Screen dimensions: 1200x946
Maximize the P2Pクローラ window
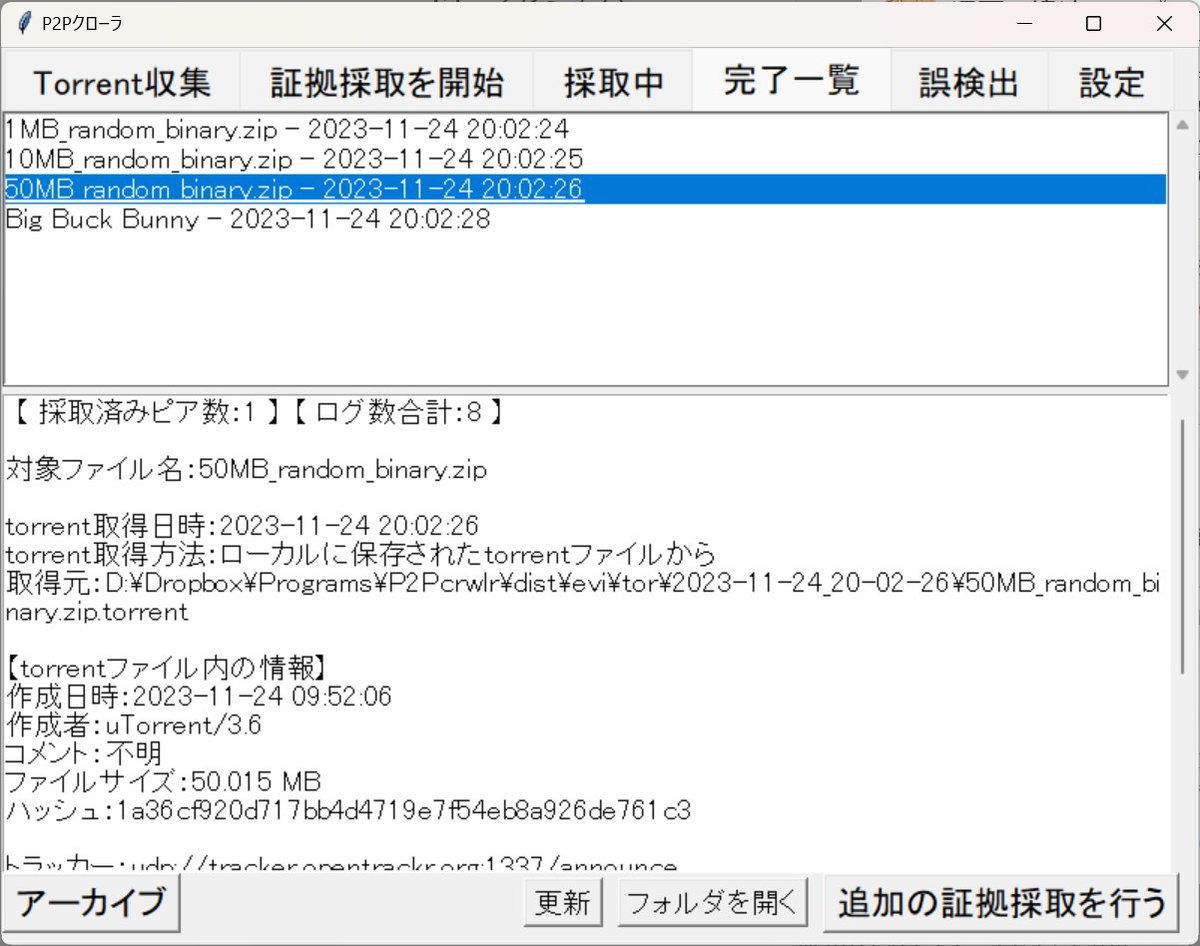[x=1094, y=24]
